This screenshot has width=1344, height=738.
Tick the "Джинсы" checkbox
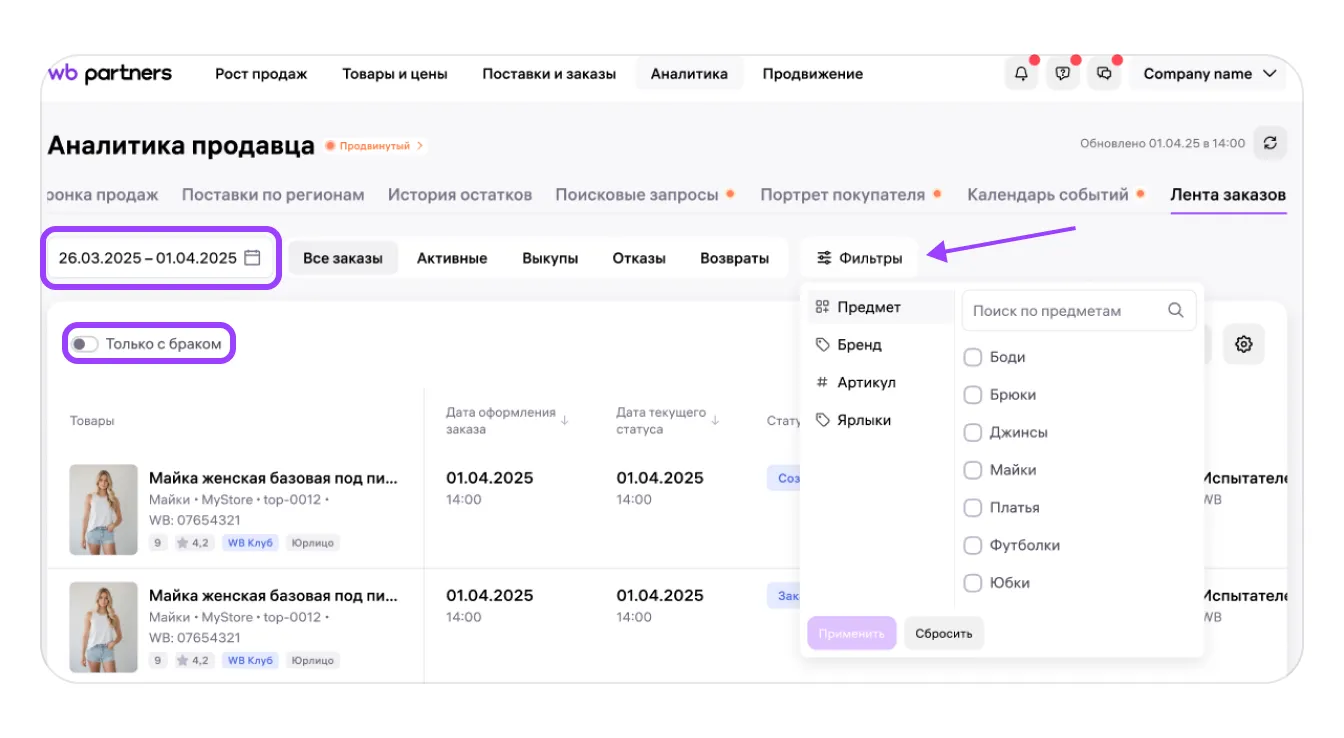tap(972, 433)
